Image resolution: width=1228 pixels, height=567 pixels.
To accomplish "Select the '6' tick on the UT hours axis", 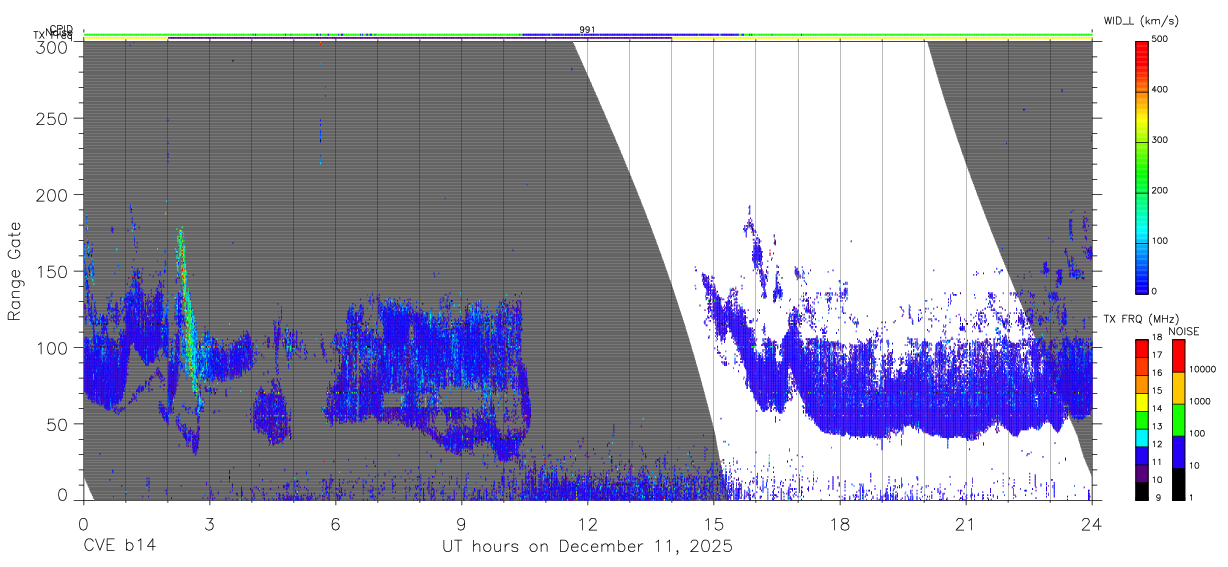I will (x=335, y=524).
